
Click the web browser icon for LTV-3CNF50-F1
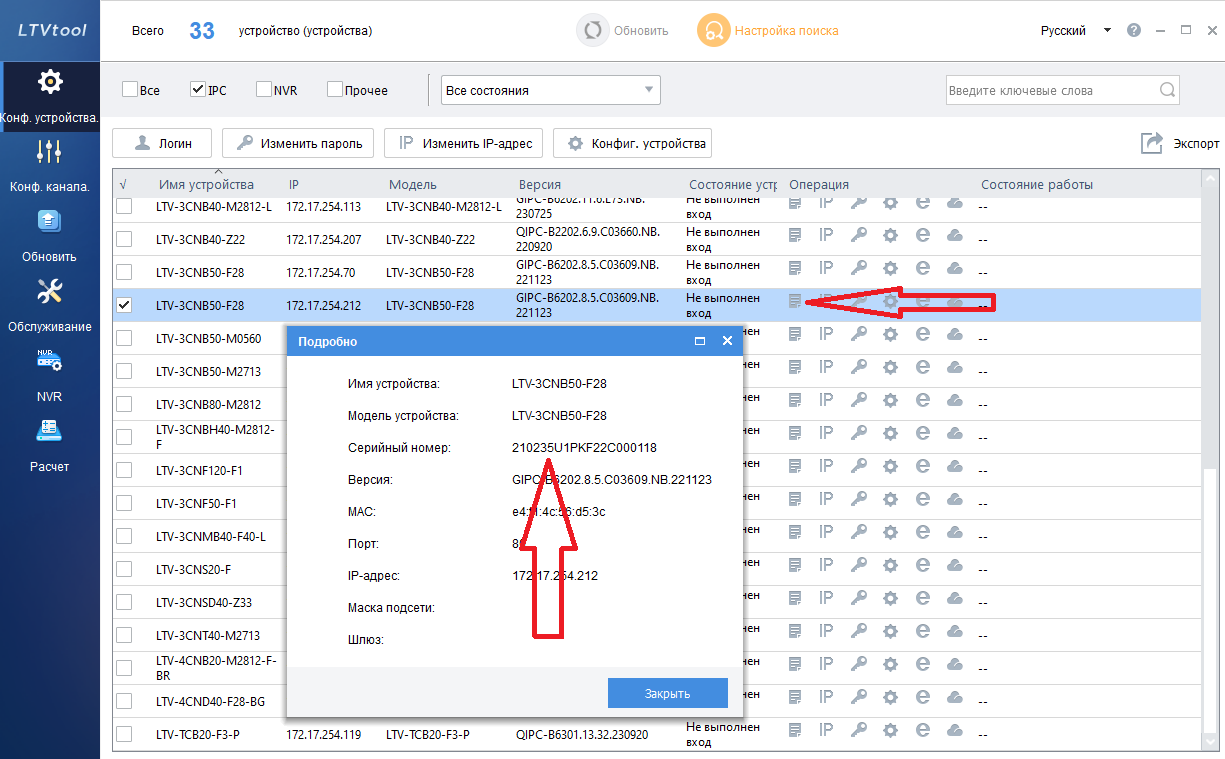click(923, 500)
